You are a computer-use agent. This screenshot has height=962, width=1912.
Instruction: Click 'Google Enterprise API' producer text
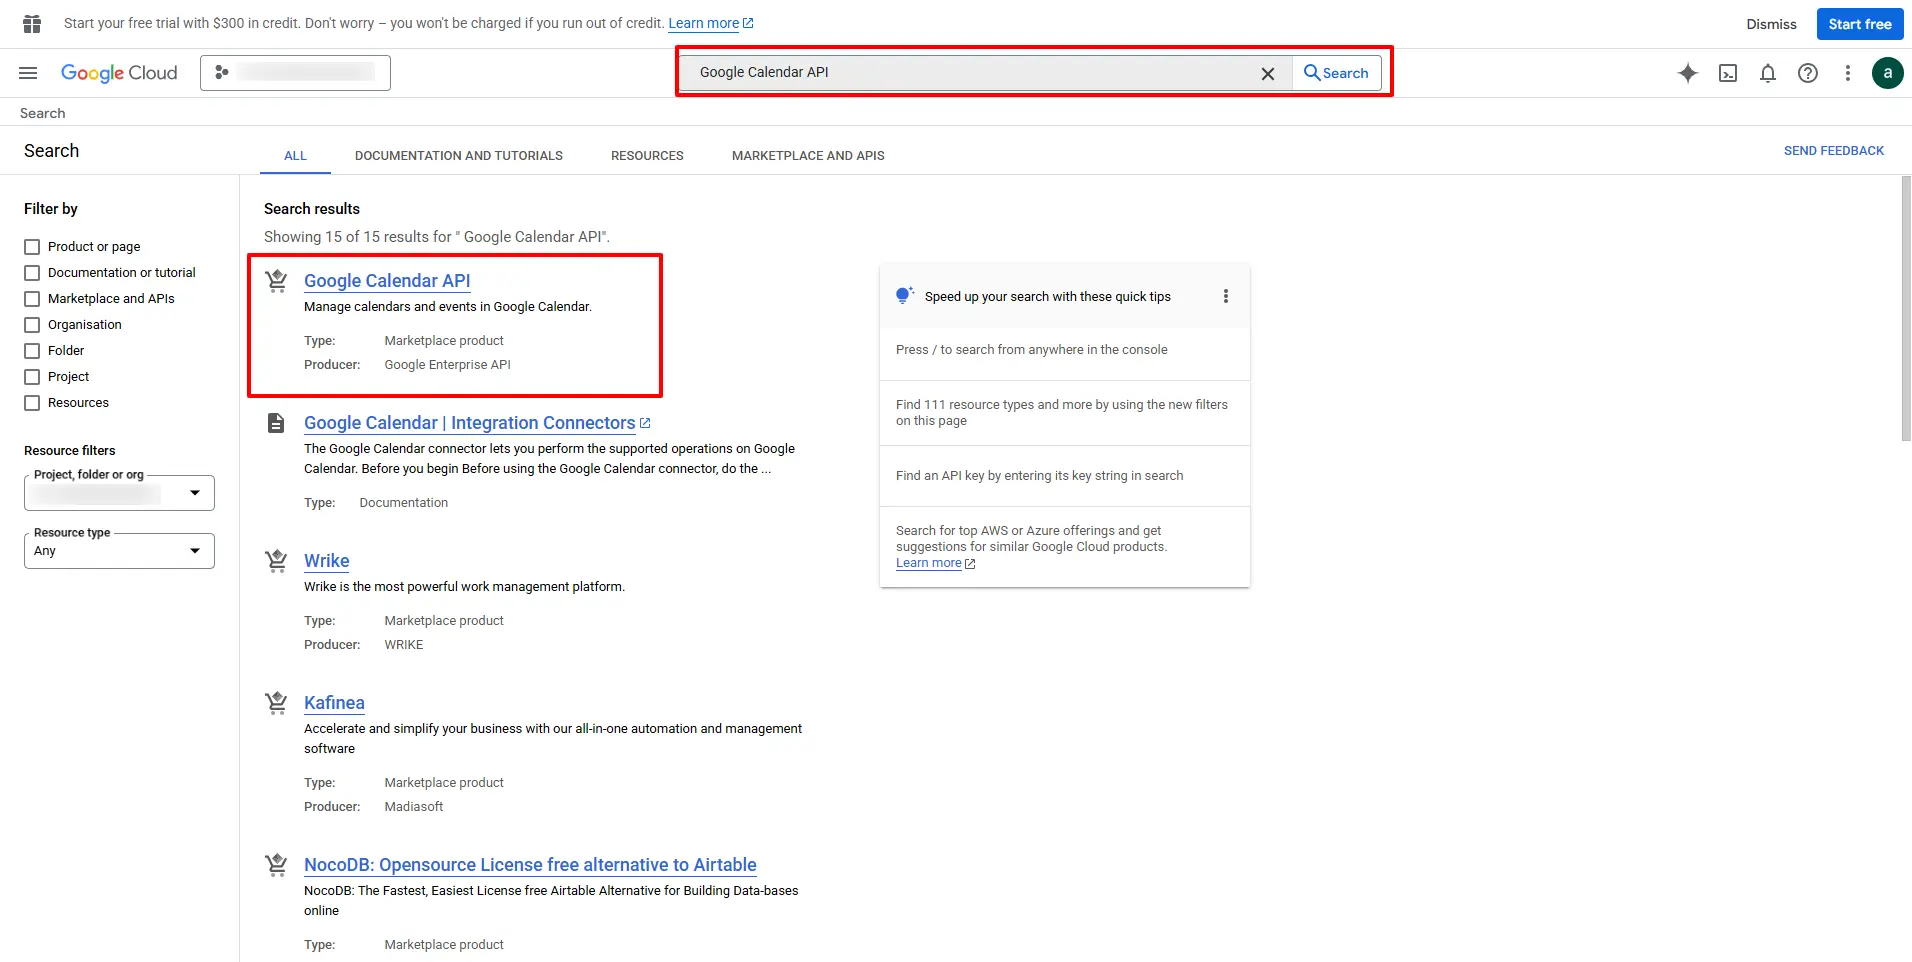coord(447,365)
